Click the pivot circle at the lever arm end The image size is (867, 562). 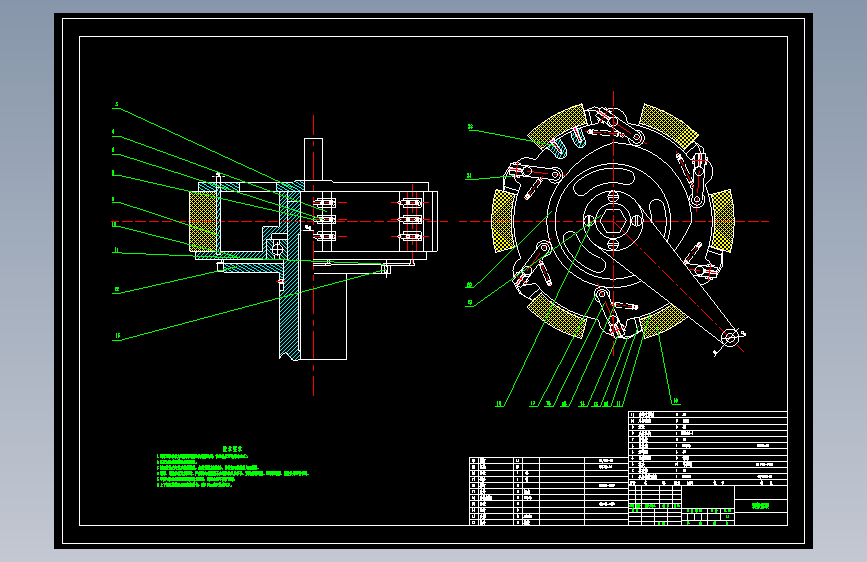click(x=730, y=337)
